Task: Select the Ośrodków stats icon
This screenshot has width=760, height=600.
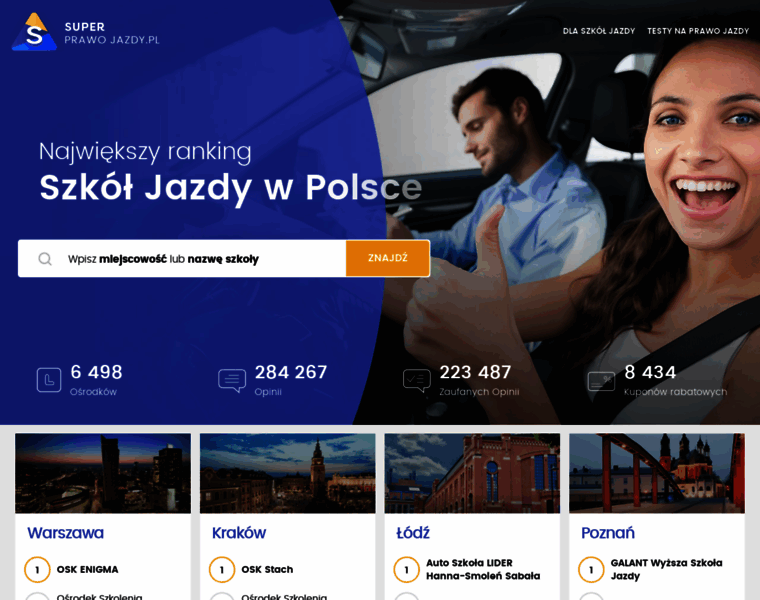Action: click(x=49, y=380)
